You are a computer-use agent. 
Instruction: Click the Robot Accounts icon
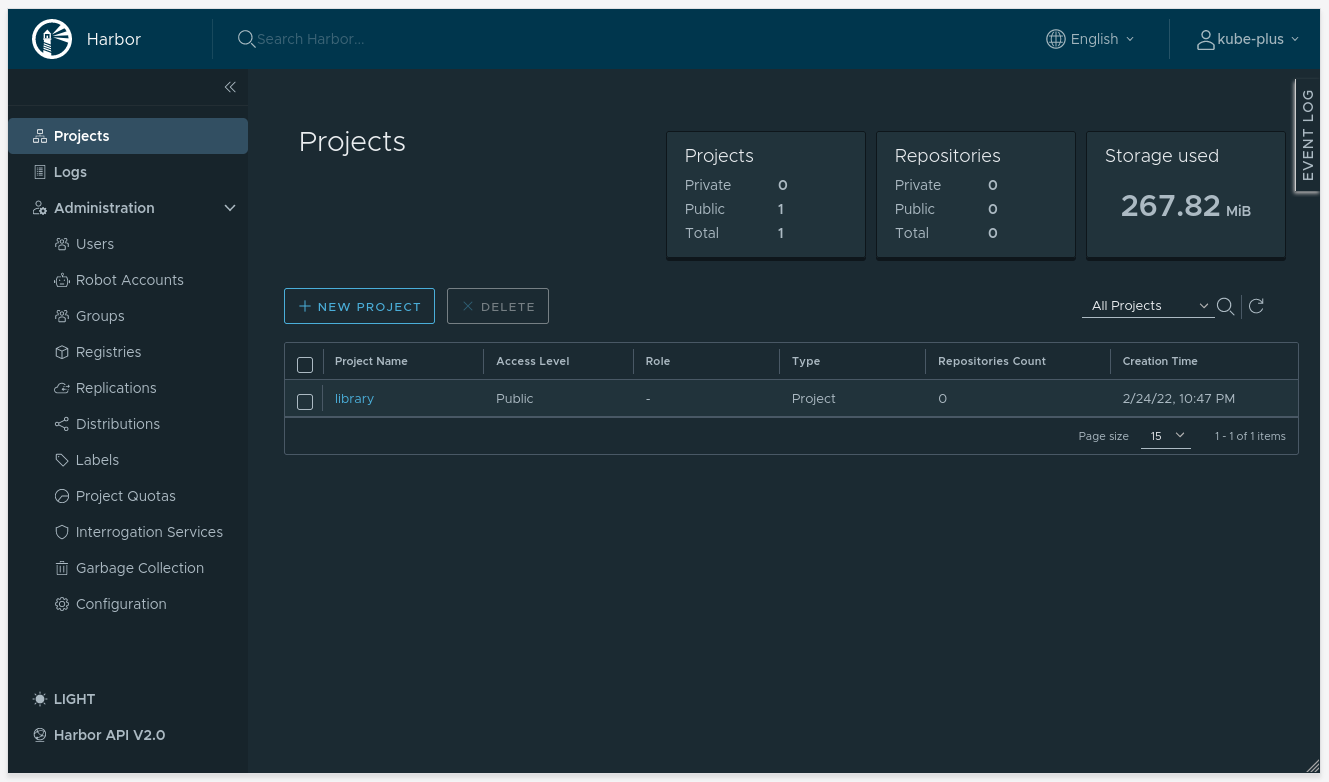(x=62, y=280)
